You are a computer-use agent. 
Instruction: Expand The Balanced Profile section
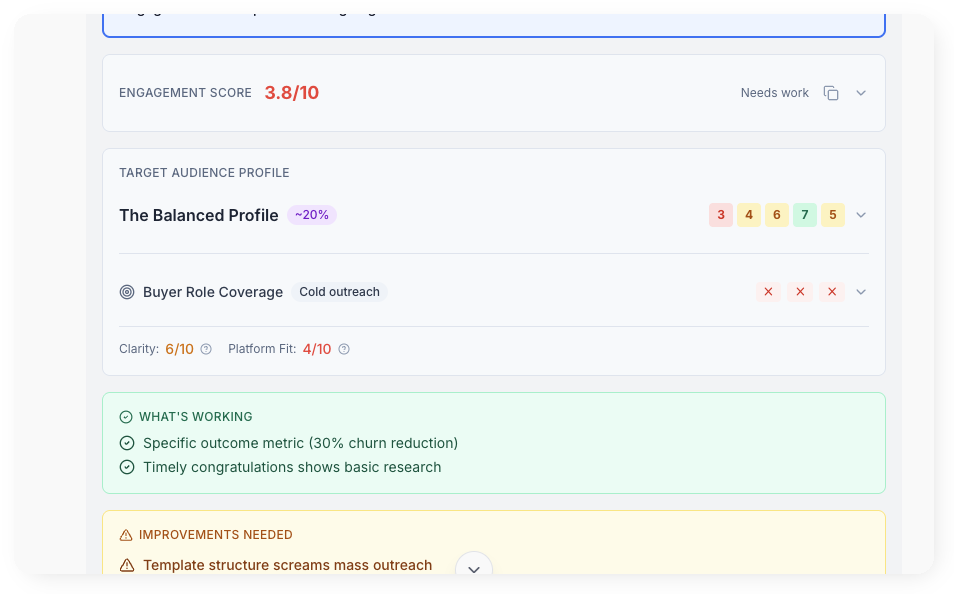point(860,215)
